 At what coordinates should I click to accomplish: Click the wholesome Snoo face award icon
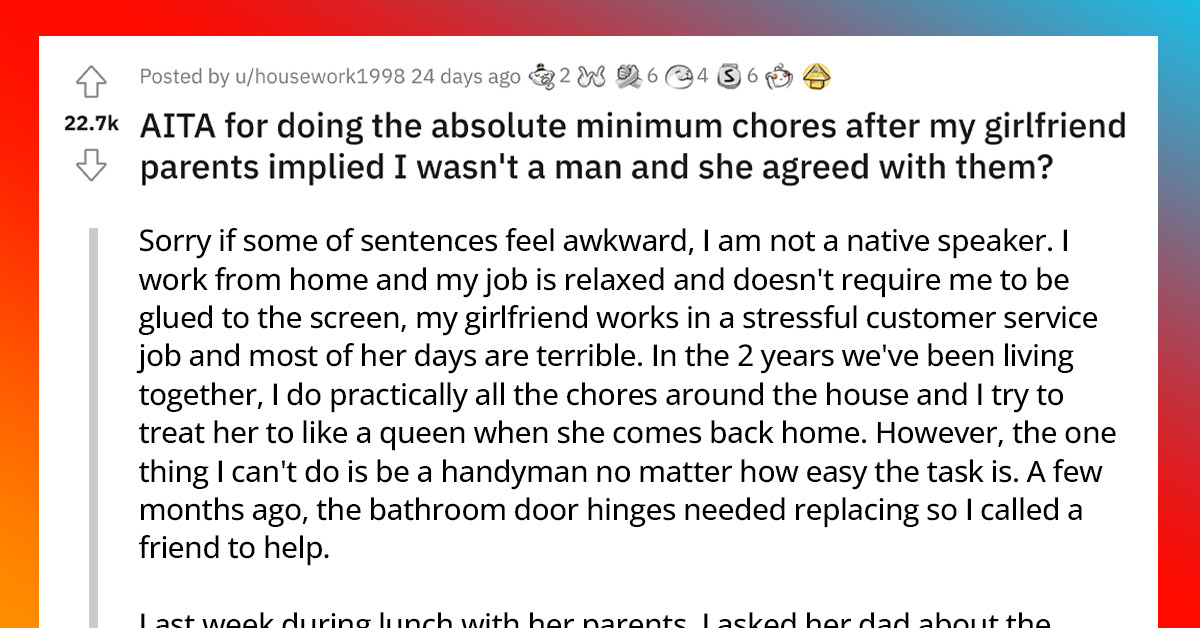[x=679, y=77]
